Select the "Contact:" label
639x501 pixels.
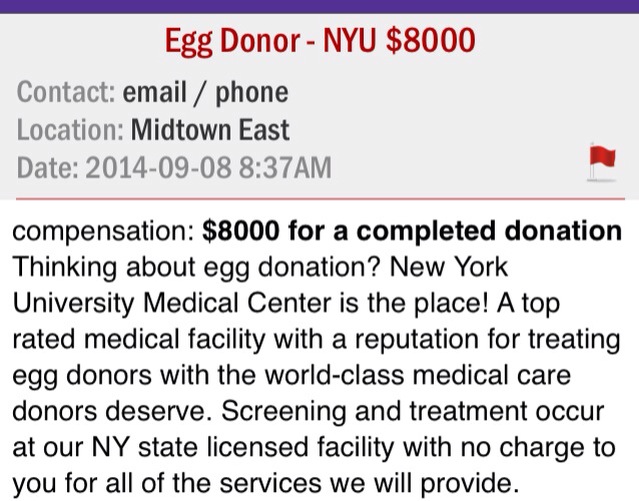point(66,93)
